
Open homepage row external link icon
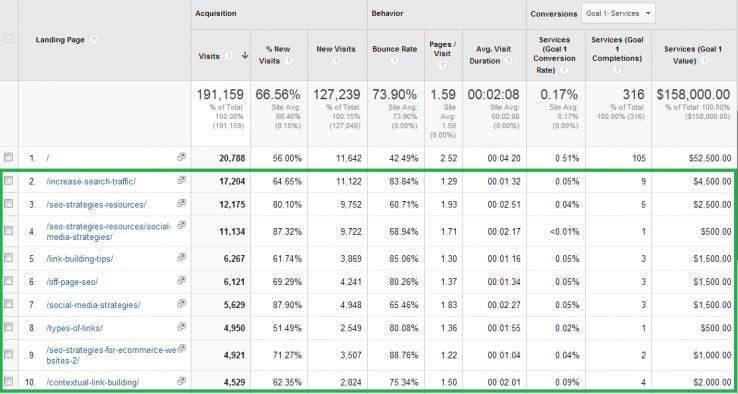tap(181, 157)
